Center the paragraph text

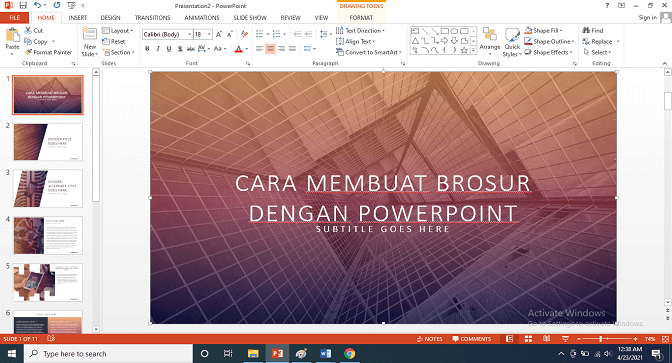click(270, 48)
